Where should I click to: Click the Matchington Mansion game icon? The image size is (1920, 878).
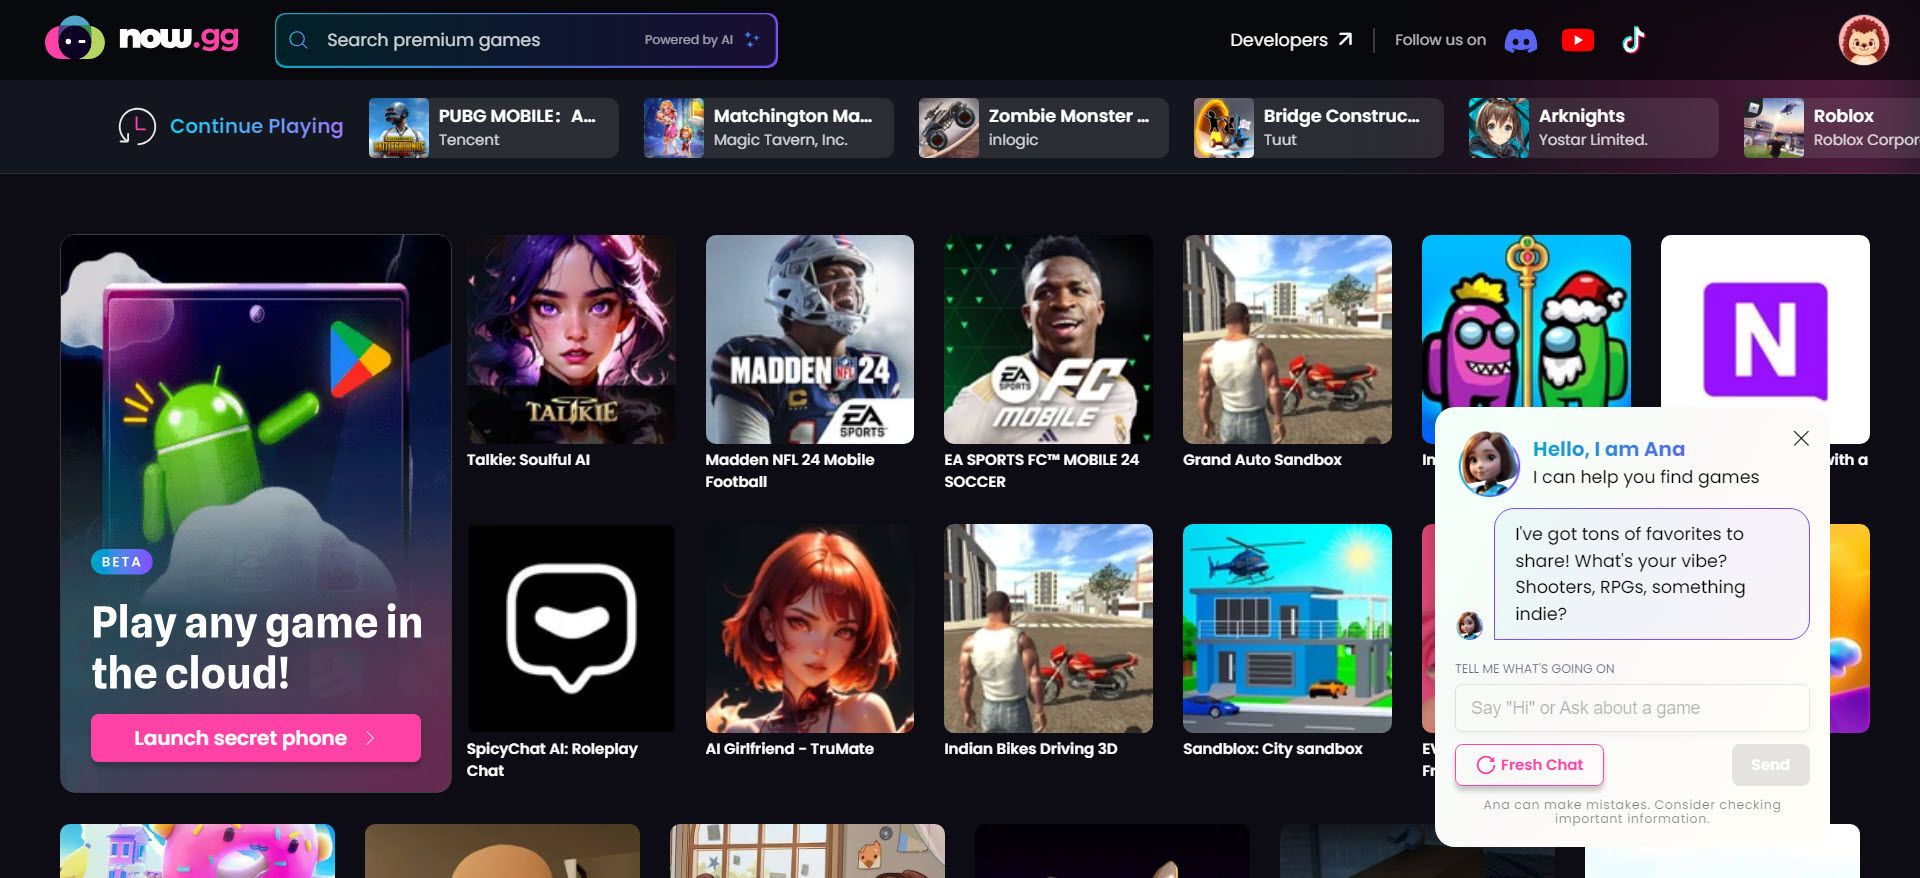tap(674, 128)
